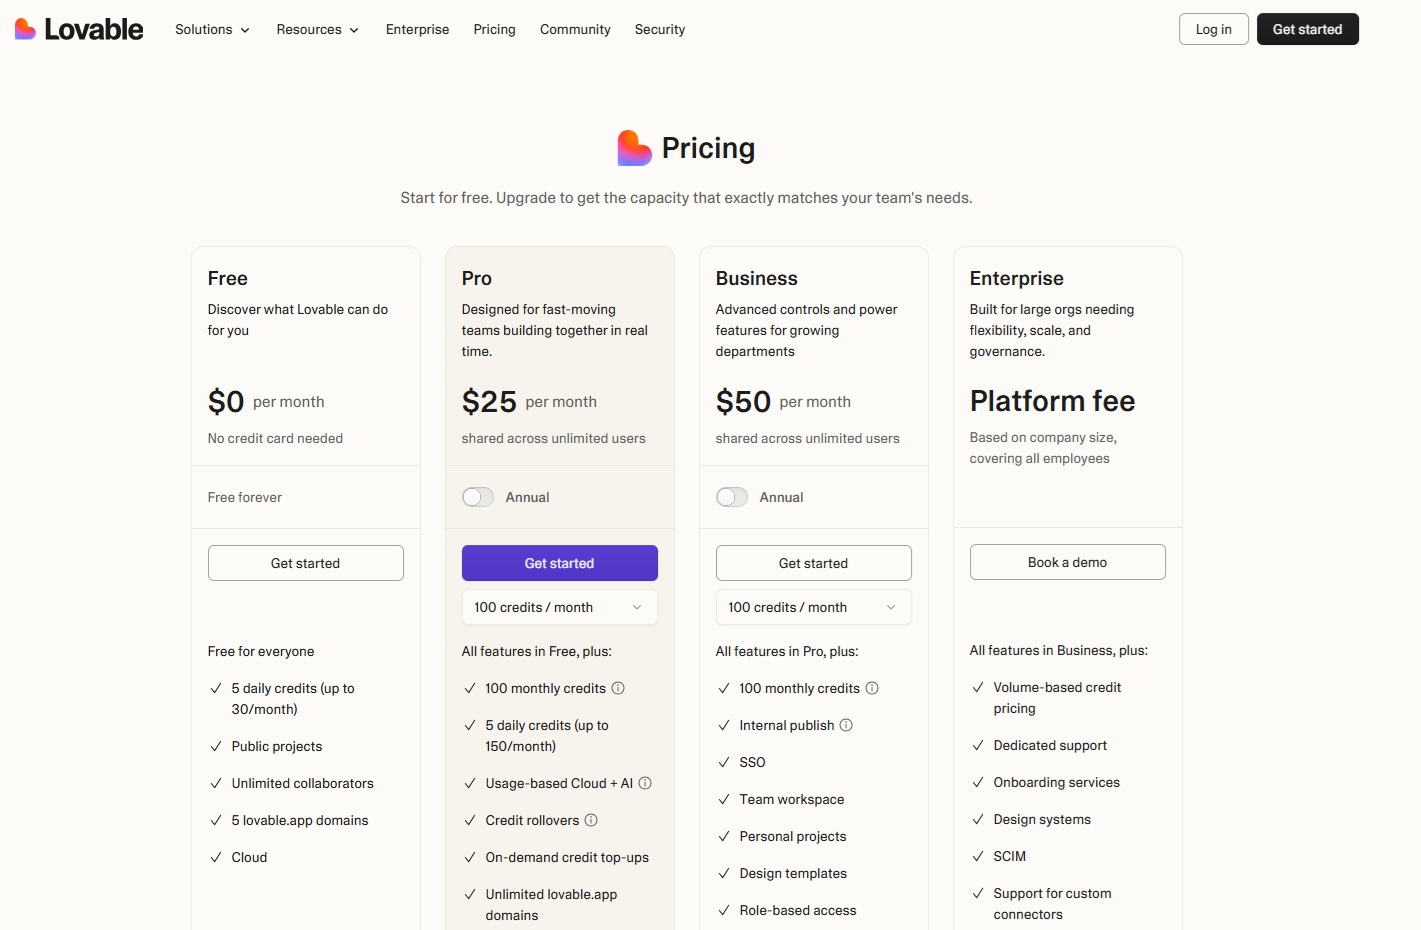The image size is (1421, 930).
Task: Click the info icon beside Business's 100 monthly credits
Action: 872,688
